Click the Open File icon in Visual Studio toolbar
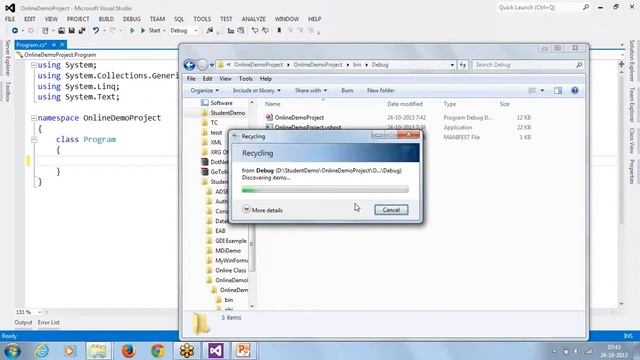This screenshot has width=640, height=360. [61, 31]
